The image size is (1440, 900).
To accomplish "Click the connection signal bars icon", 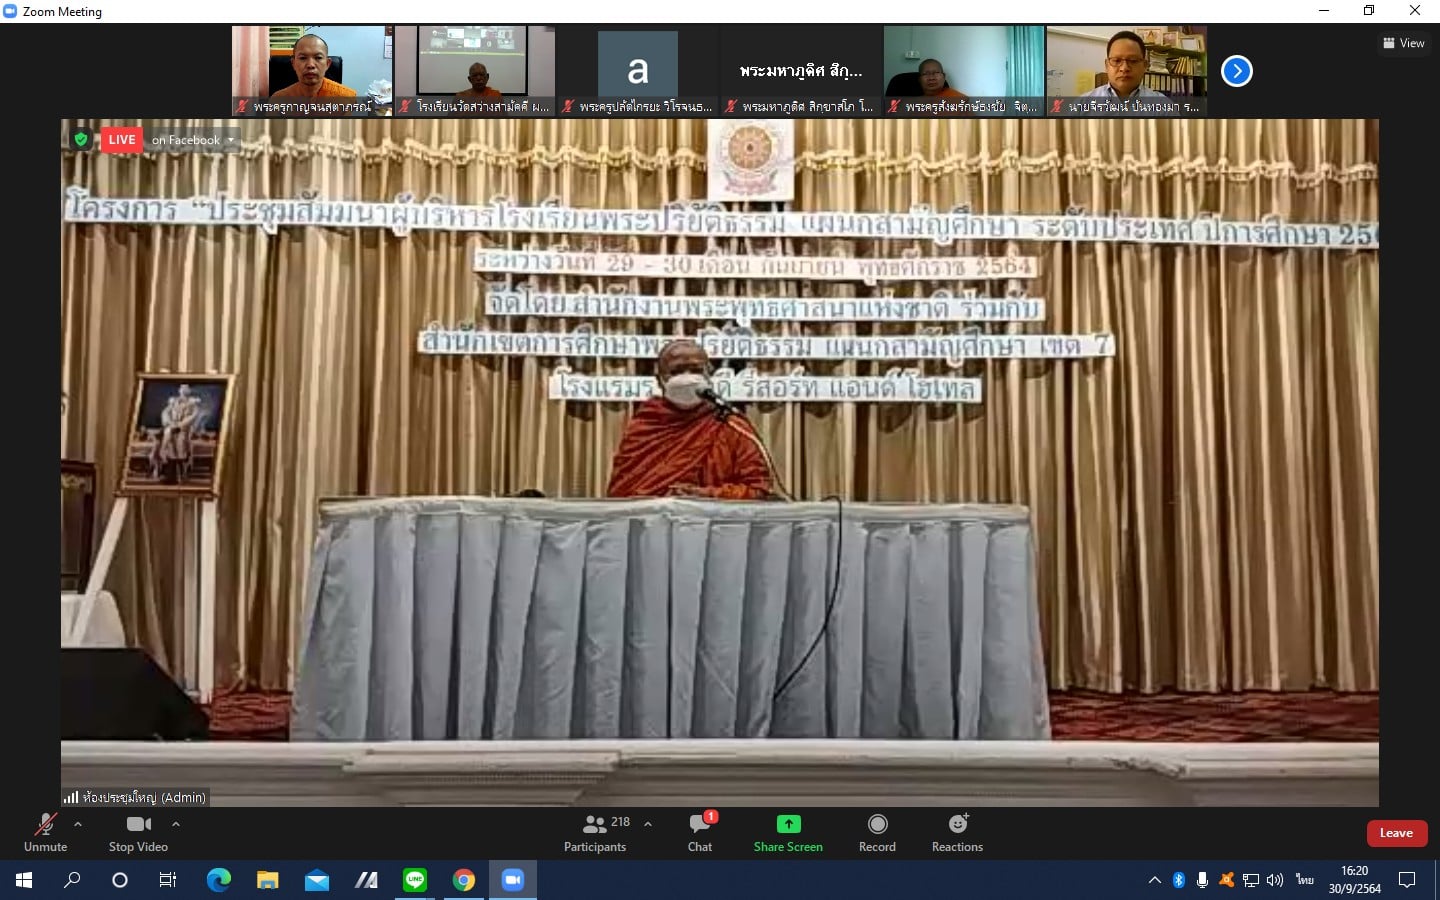I will (71, 797).
